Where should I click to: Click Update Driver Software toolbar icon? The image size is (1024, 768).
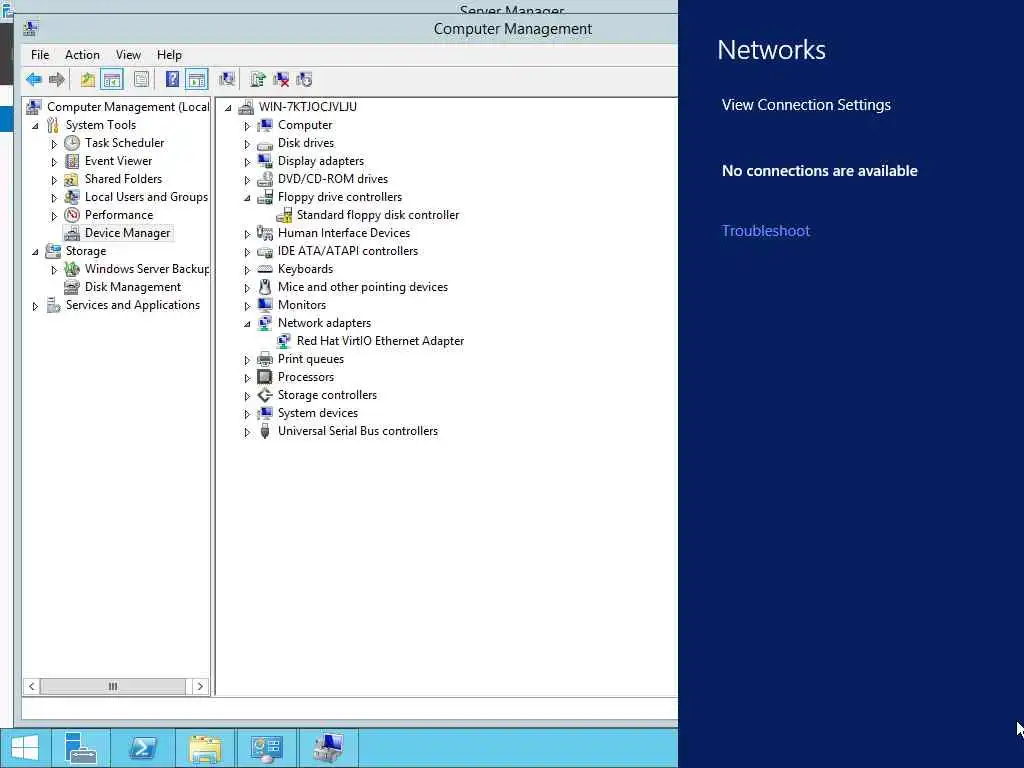pos(258,80)
